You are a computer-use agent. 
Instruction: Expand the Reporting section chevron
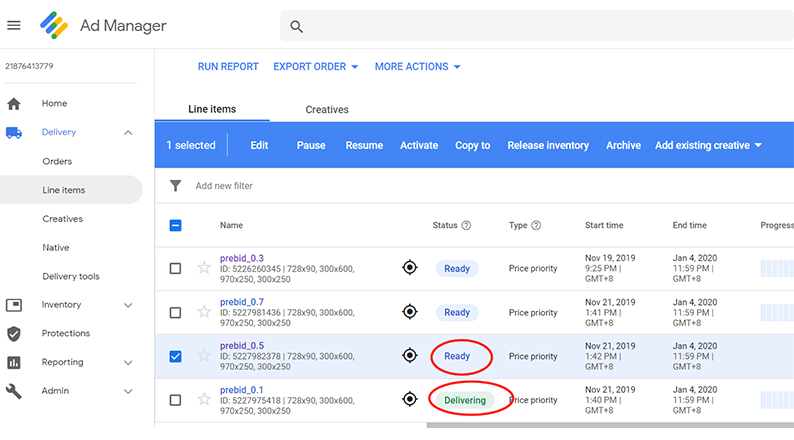tap(128, 363)
